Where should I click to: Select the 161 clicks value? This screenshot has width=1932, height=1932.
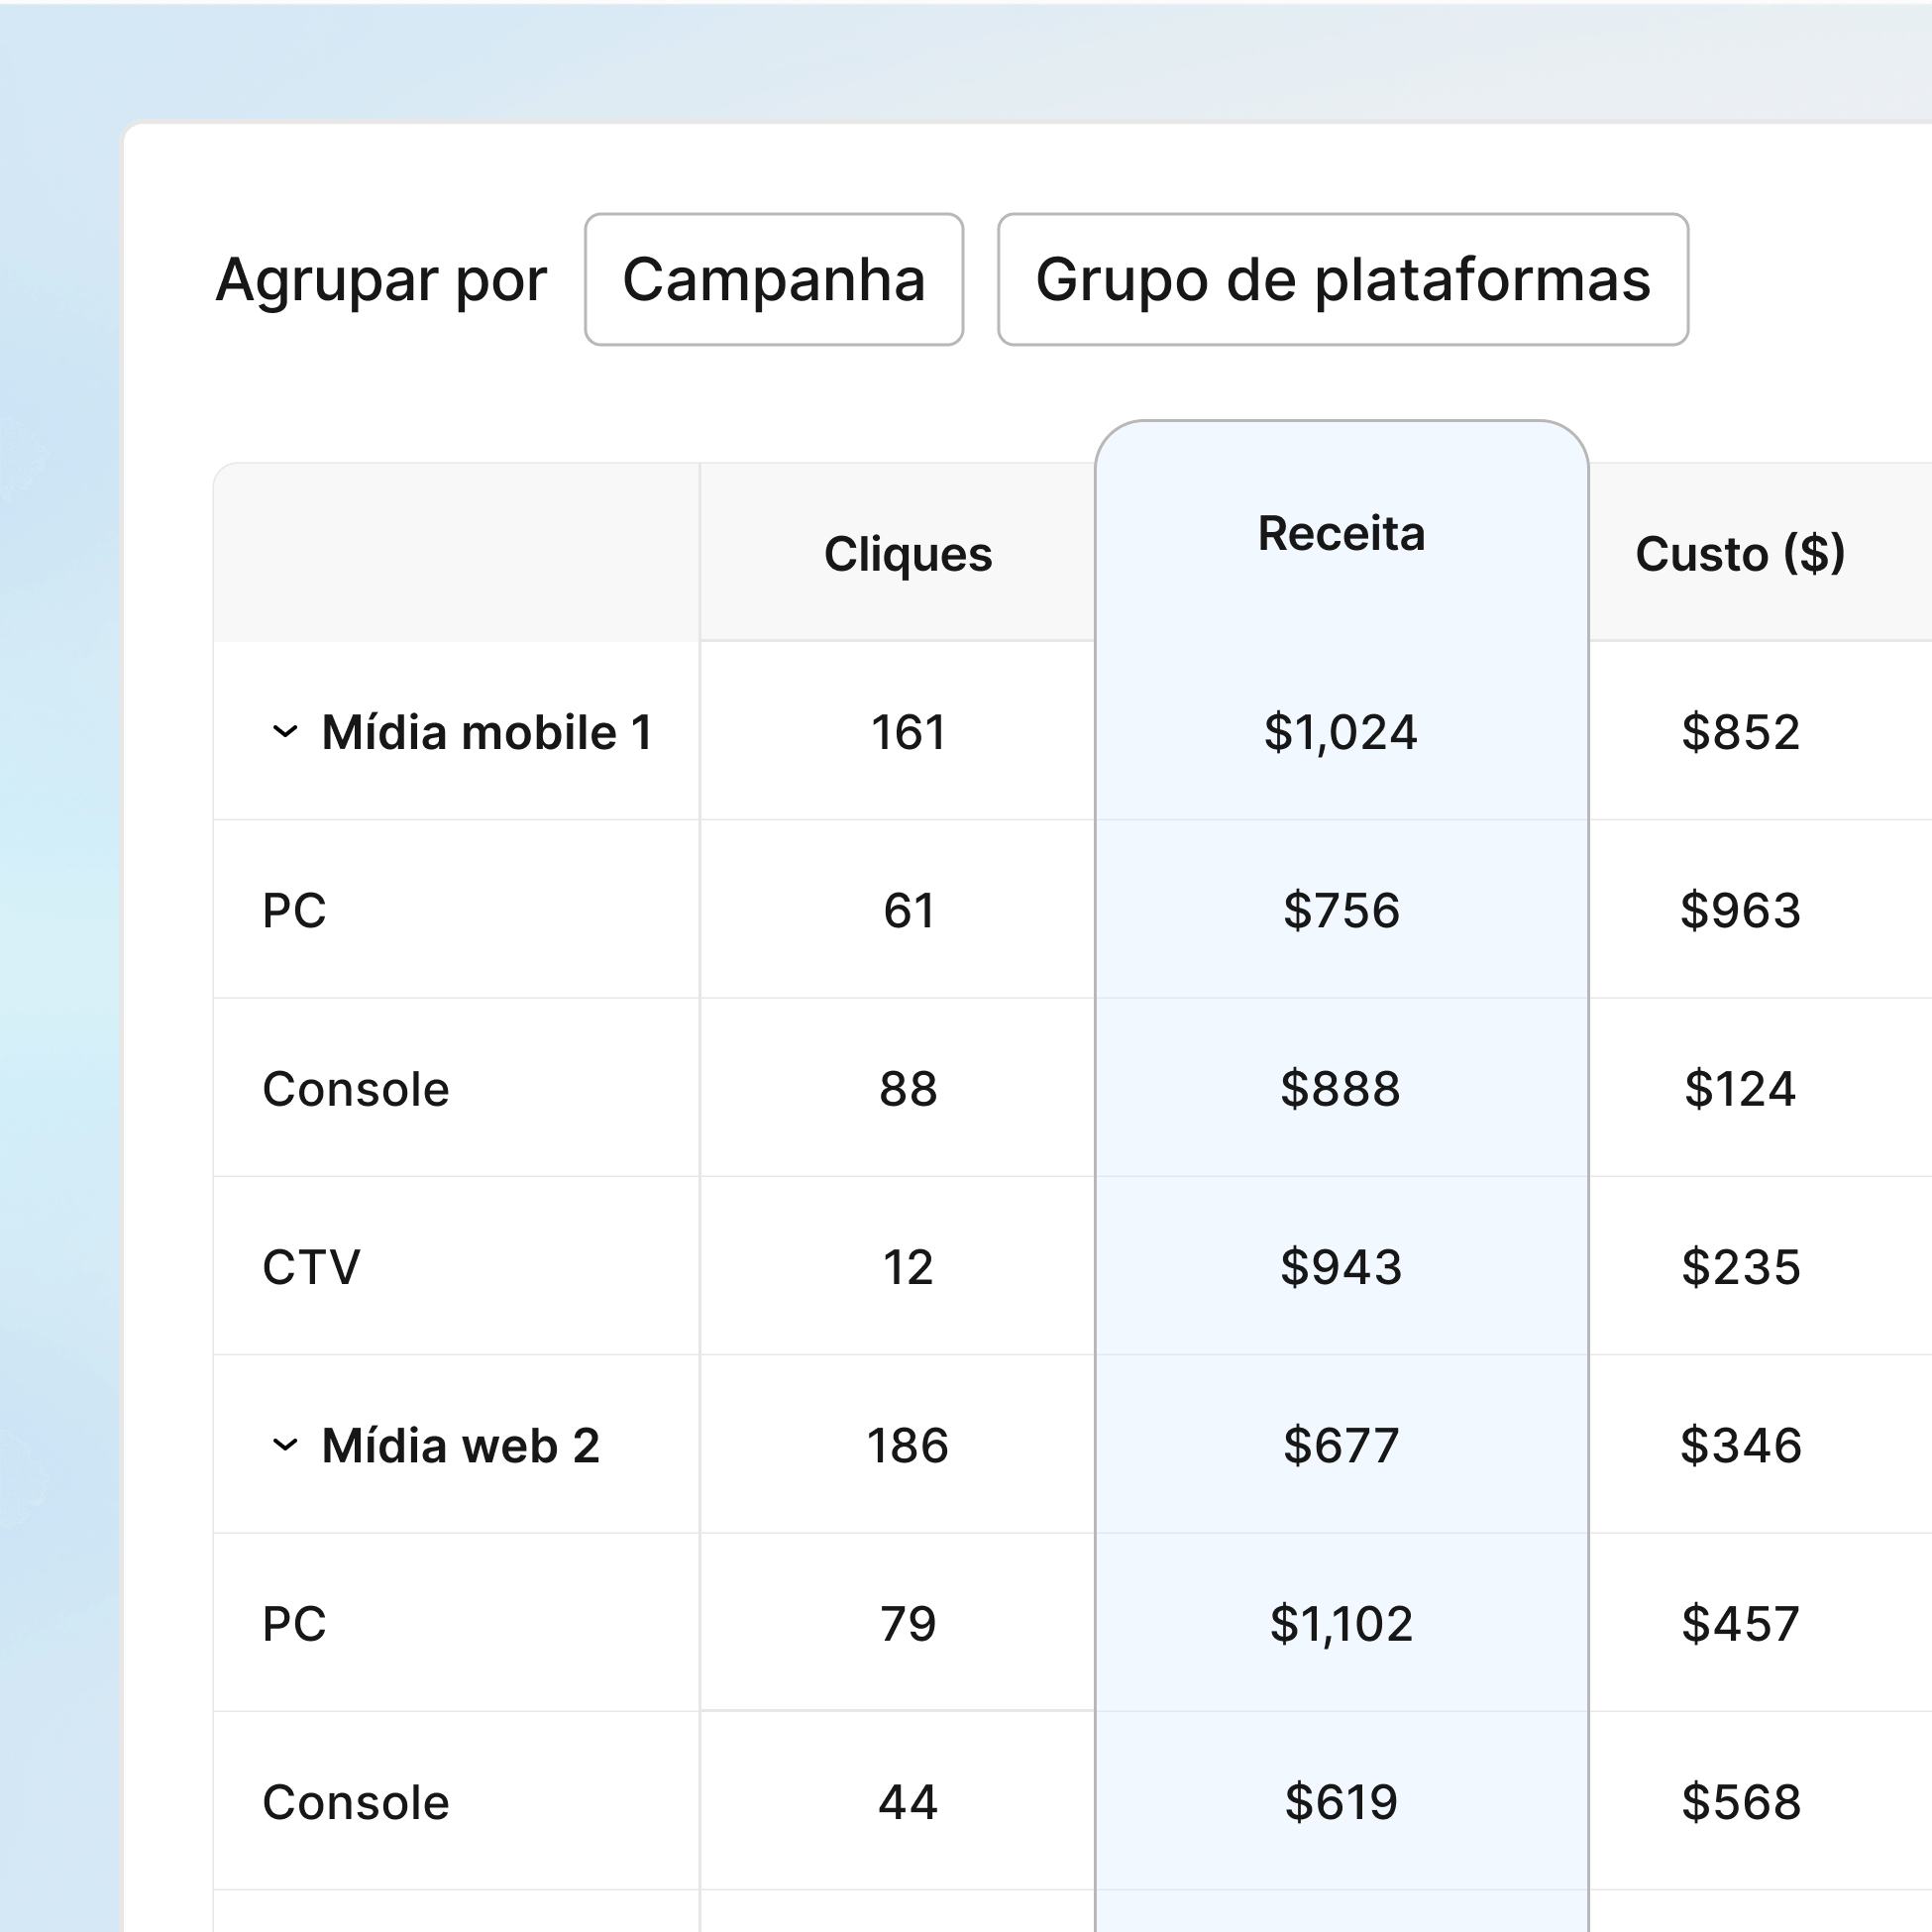click(907, 732)
